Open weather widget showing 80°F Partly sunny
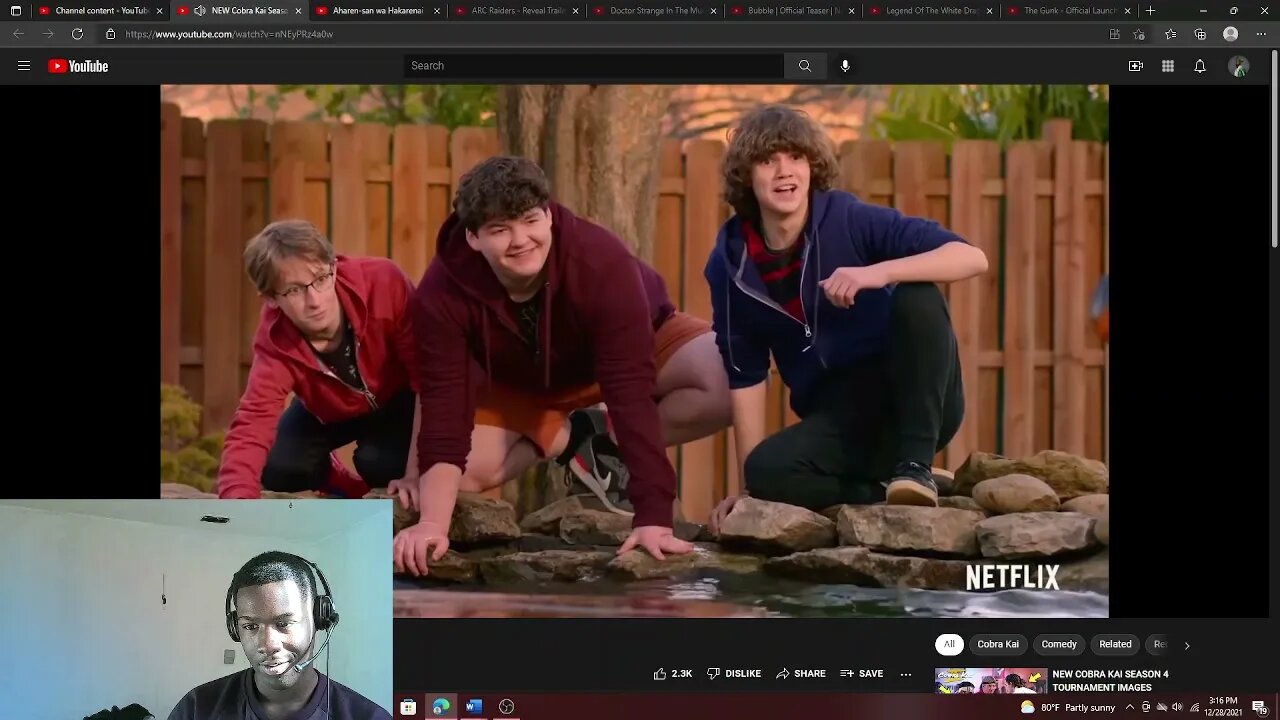Image resolution: width=1280 pixels, height=720 pixels. (x=1067, y=707)
